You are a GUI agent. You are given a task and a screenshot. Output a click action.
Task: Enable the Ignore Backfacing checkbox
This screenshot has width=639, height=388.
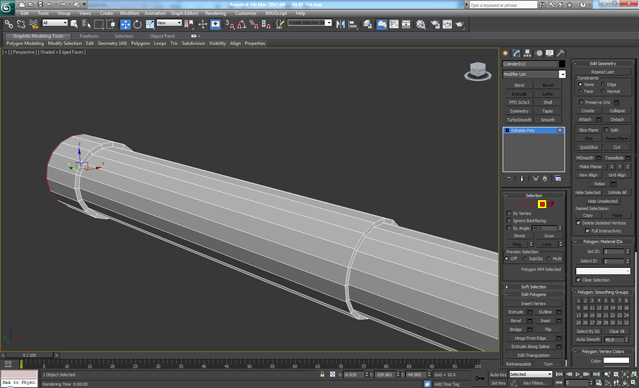point(509,220)
